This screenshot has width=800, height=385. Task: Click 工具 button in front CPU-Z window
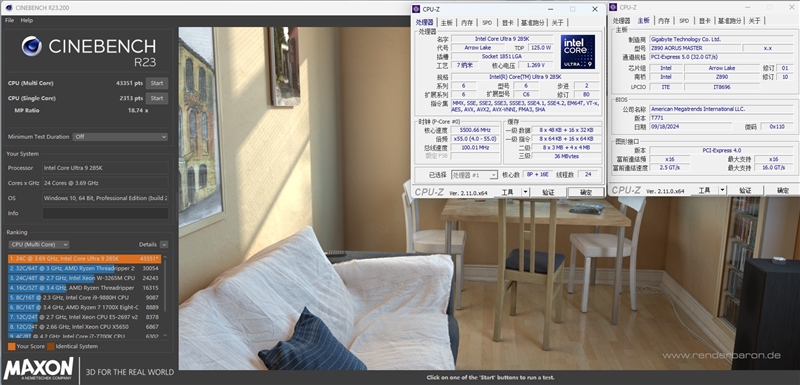click(508, 192)
